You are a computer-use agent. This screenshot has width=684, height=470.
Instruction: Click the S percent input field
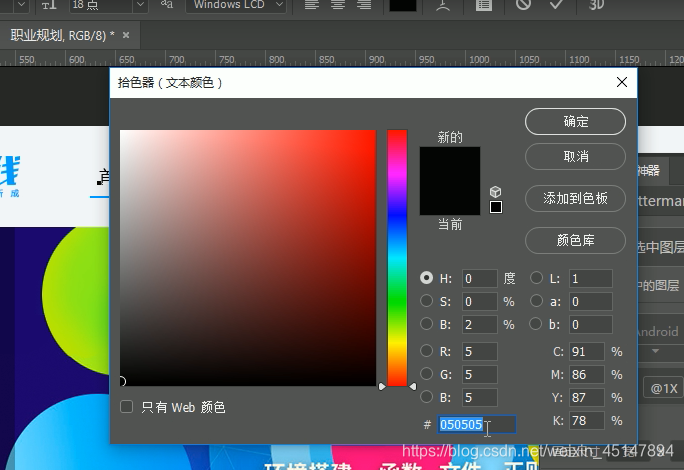(x=479, y=301)
